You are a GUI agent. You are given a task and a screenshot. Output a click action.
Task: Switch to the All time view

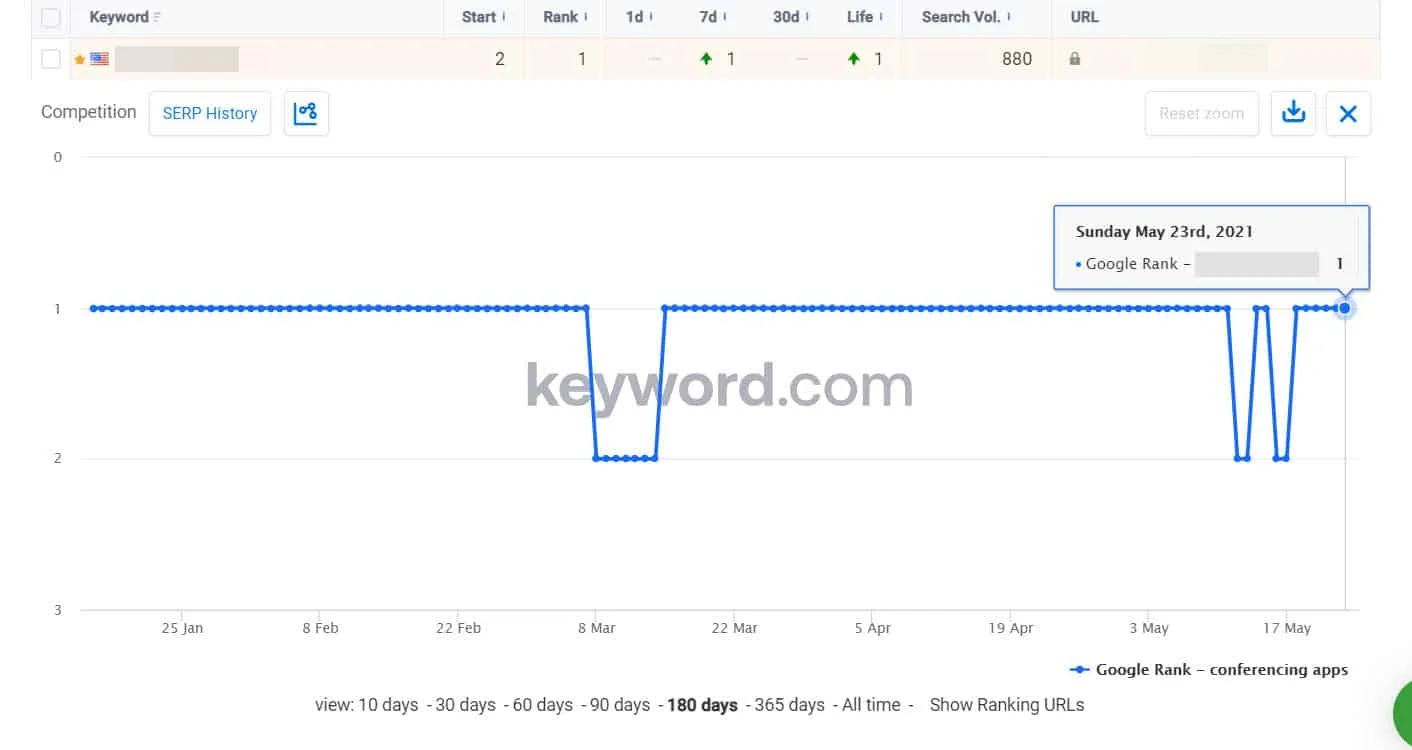[871, 704]
